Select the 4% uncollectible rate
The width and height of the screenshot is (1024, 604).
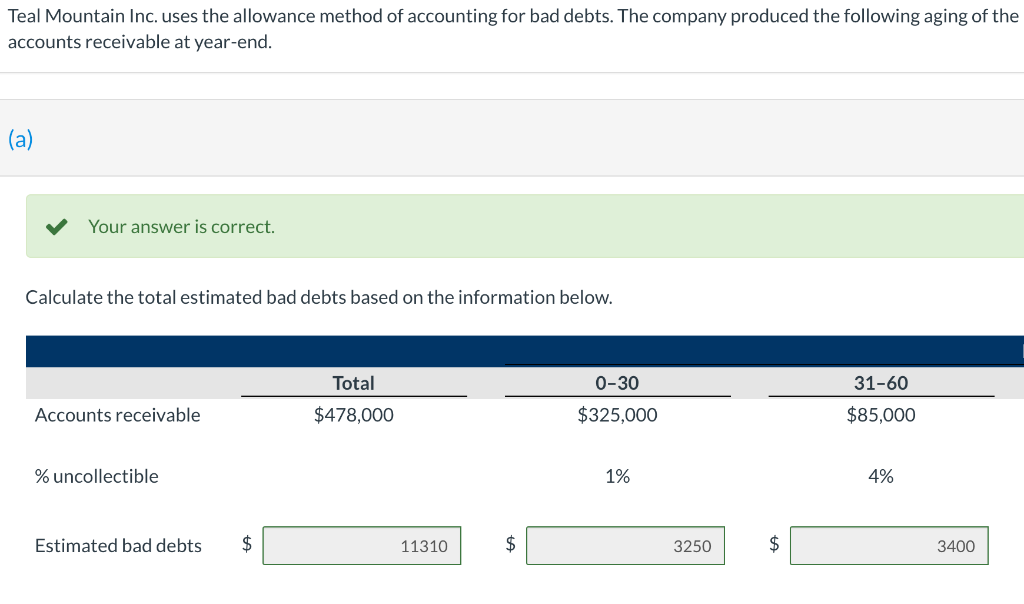[881, 477]
